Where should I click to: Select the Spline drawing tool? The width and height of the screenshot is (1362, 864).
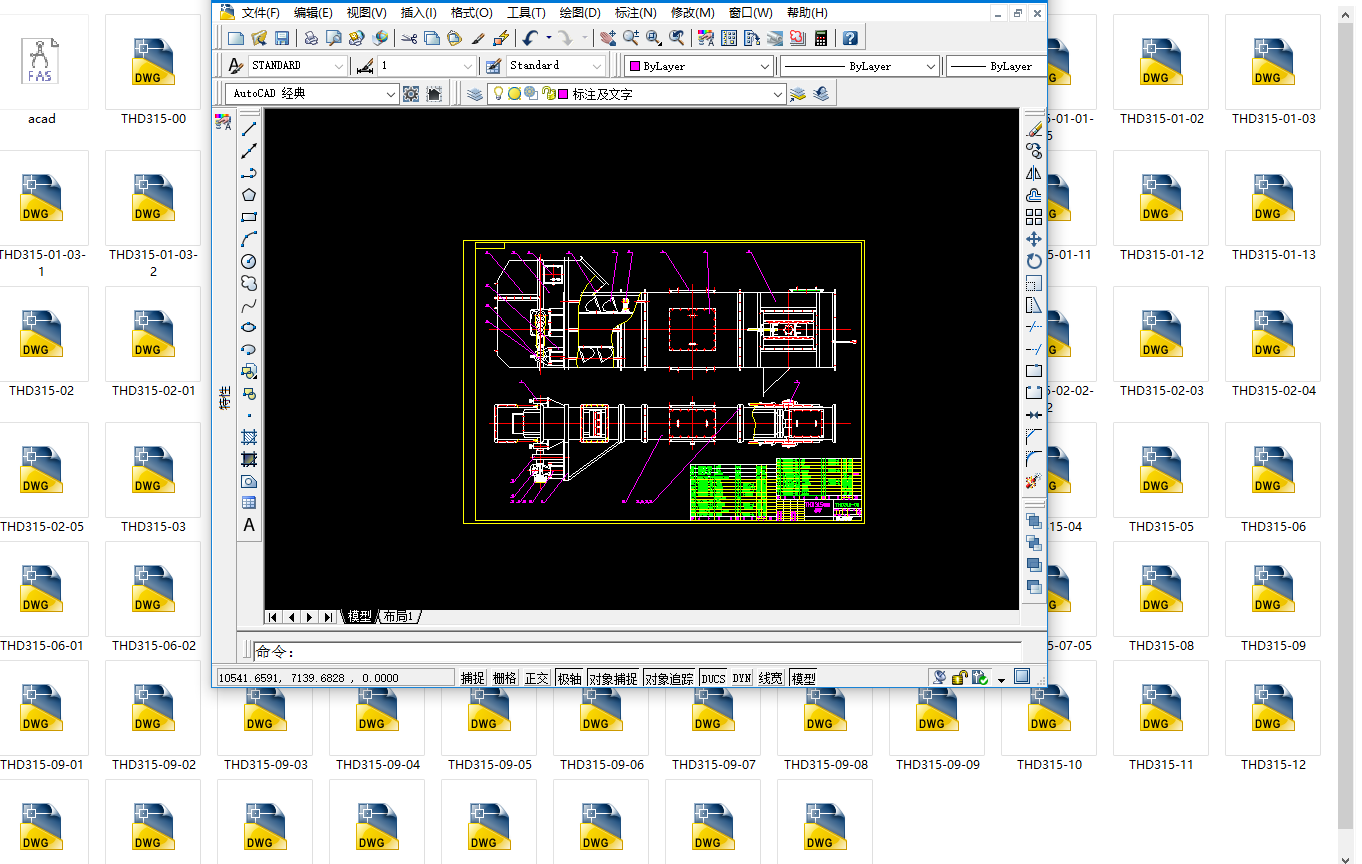pyautogui.click(x=249, y=305)
